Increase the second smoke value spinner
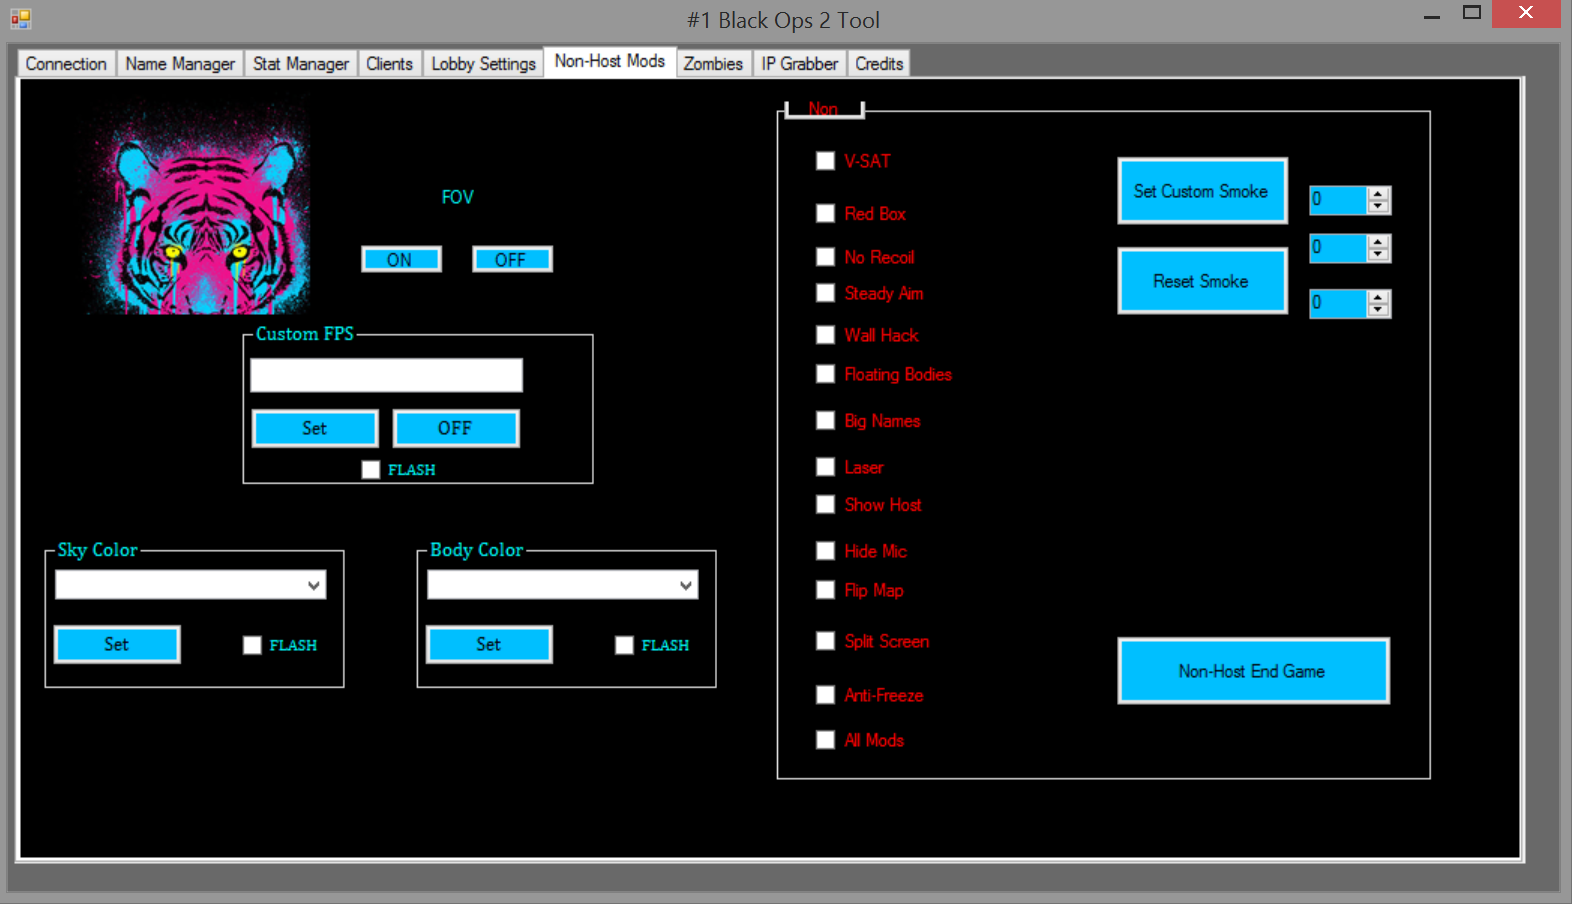 [1379, 242]
